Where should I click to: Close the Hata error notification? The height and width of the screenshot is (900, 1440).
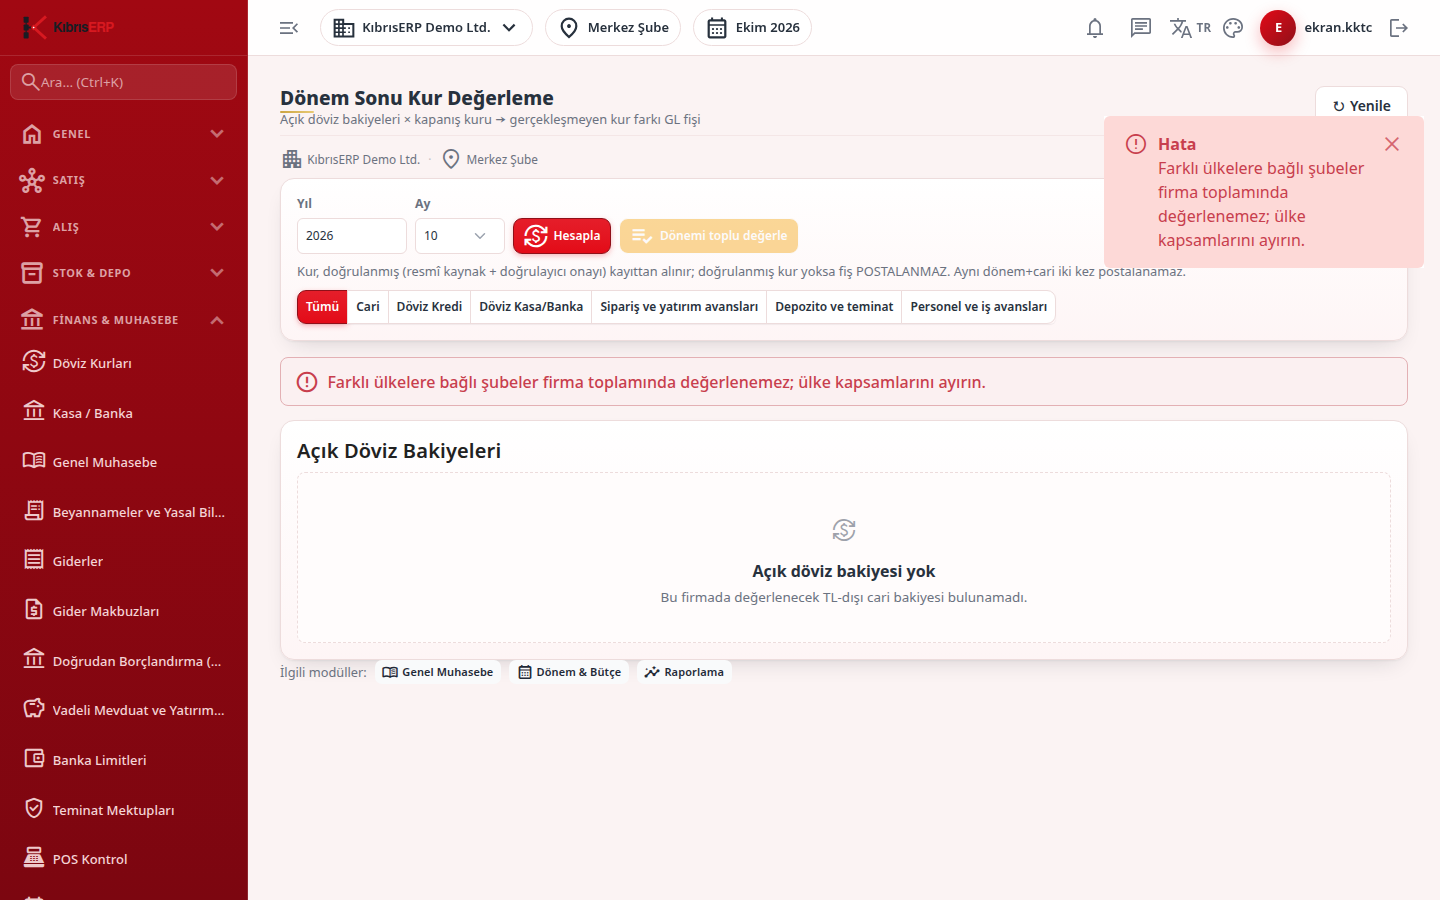coord(1391,144)
